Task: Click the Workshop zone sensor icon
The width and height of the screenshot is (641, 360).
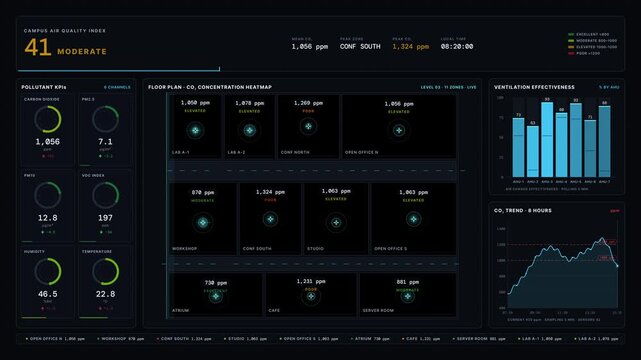Action: 203,222
